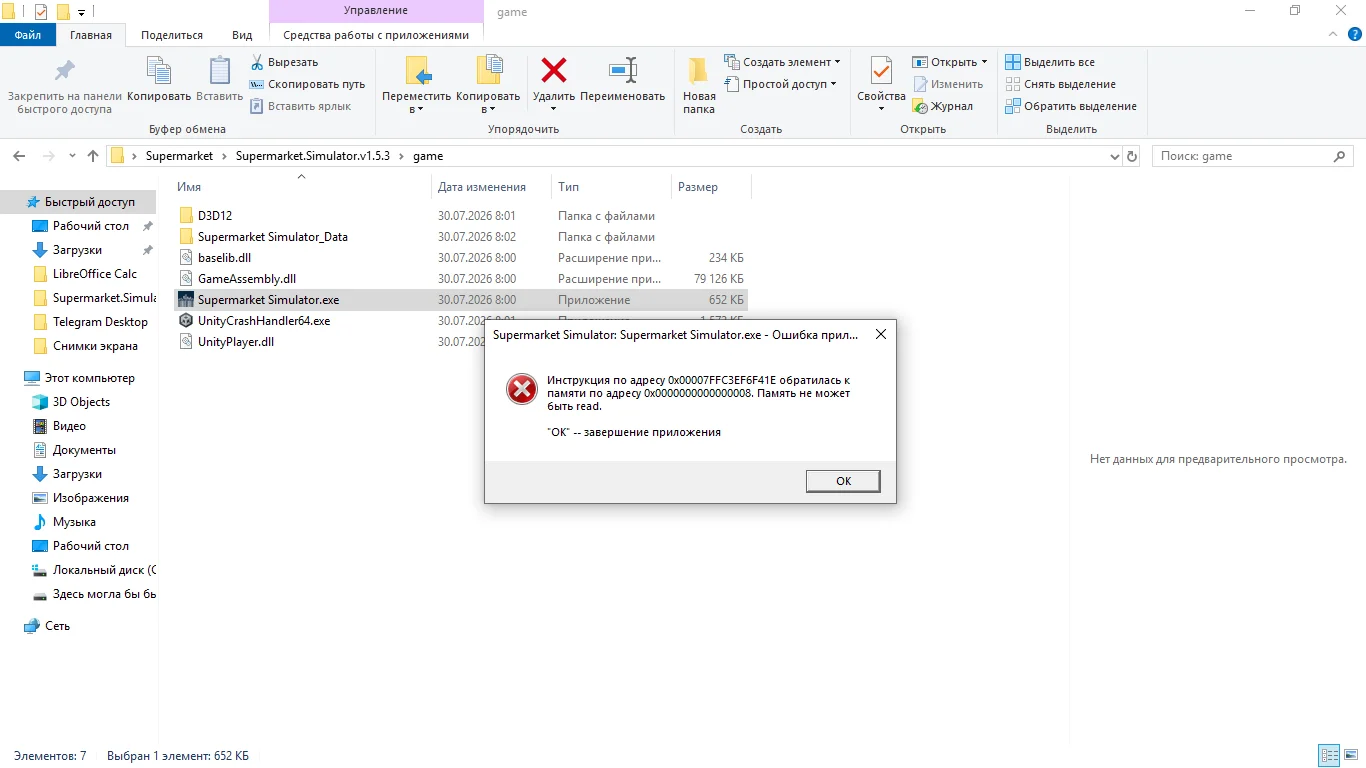1366x768 pixels.
Task: Open the address bar history dropdown arrow
Action: click(1115, 156)
